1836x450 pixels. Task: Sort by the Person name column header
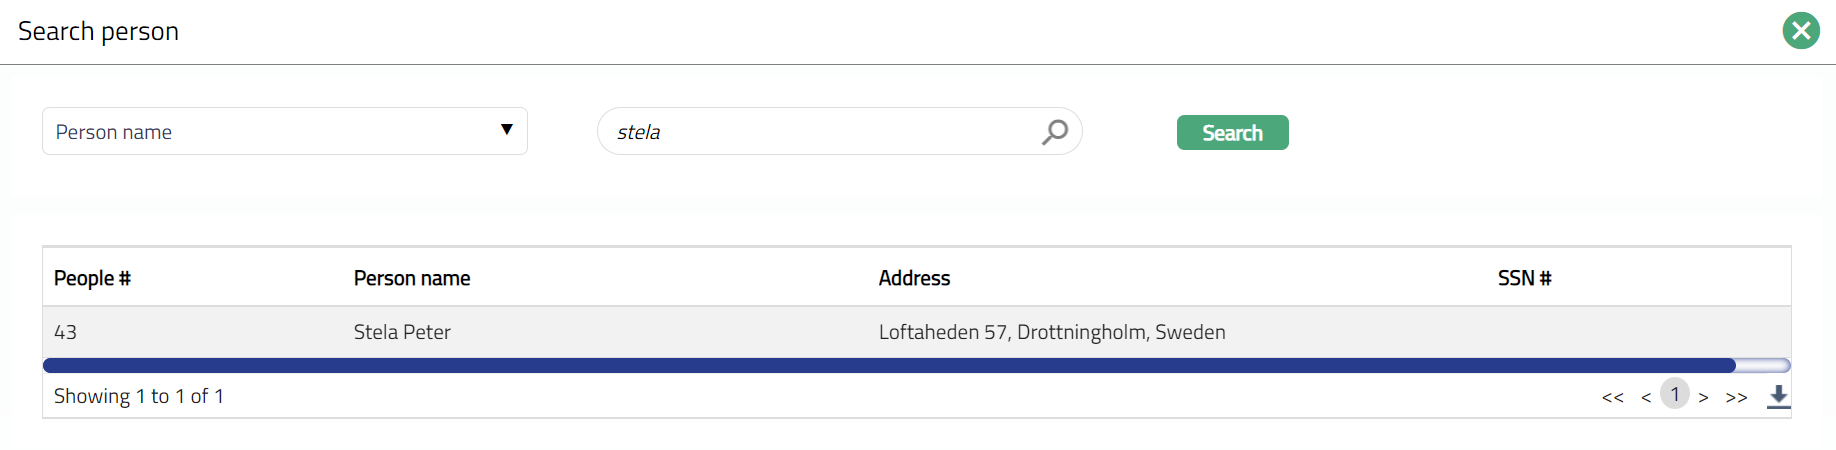pos(412,278)
